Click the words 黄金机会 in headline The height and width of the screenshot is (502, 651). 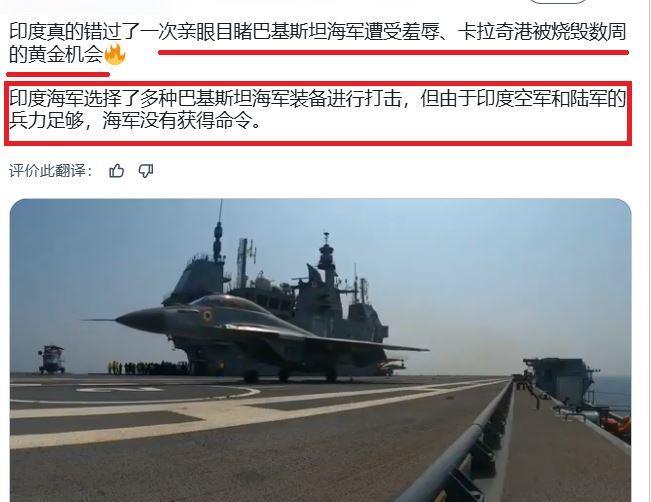point(66,55)
